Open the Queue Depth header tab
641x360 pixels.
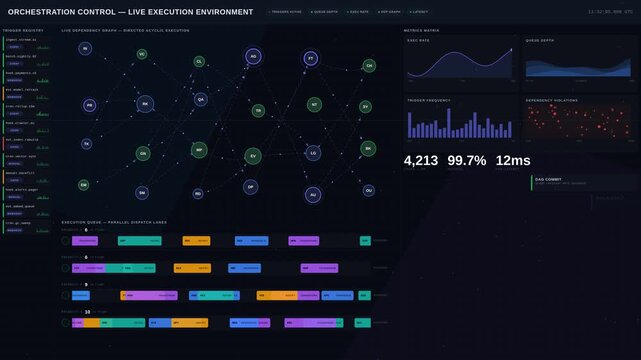pyautogui.click(x=324, y=12)
